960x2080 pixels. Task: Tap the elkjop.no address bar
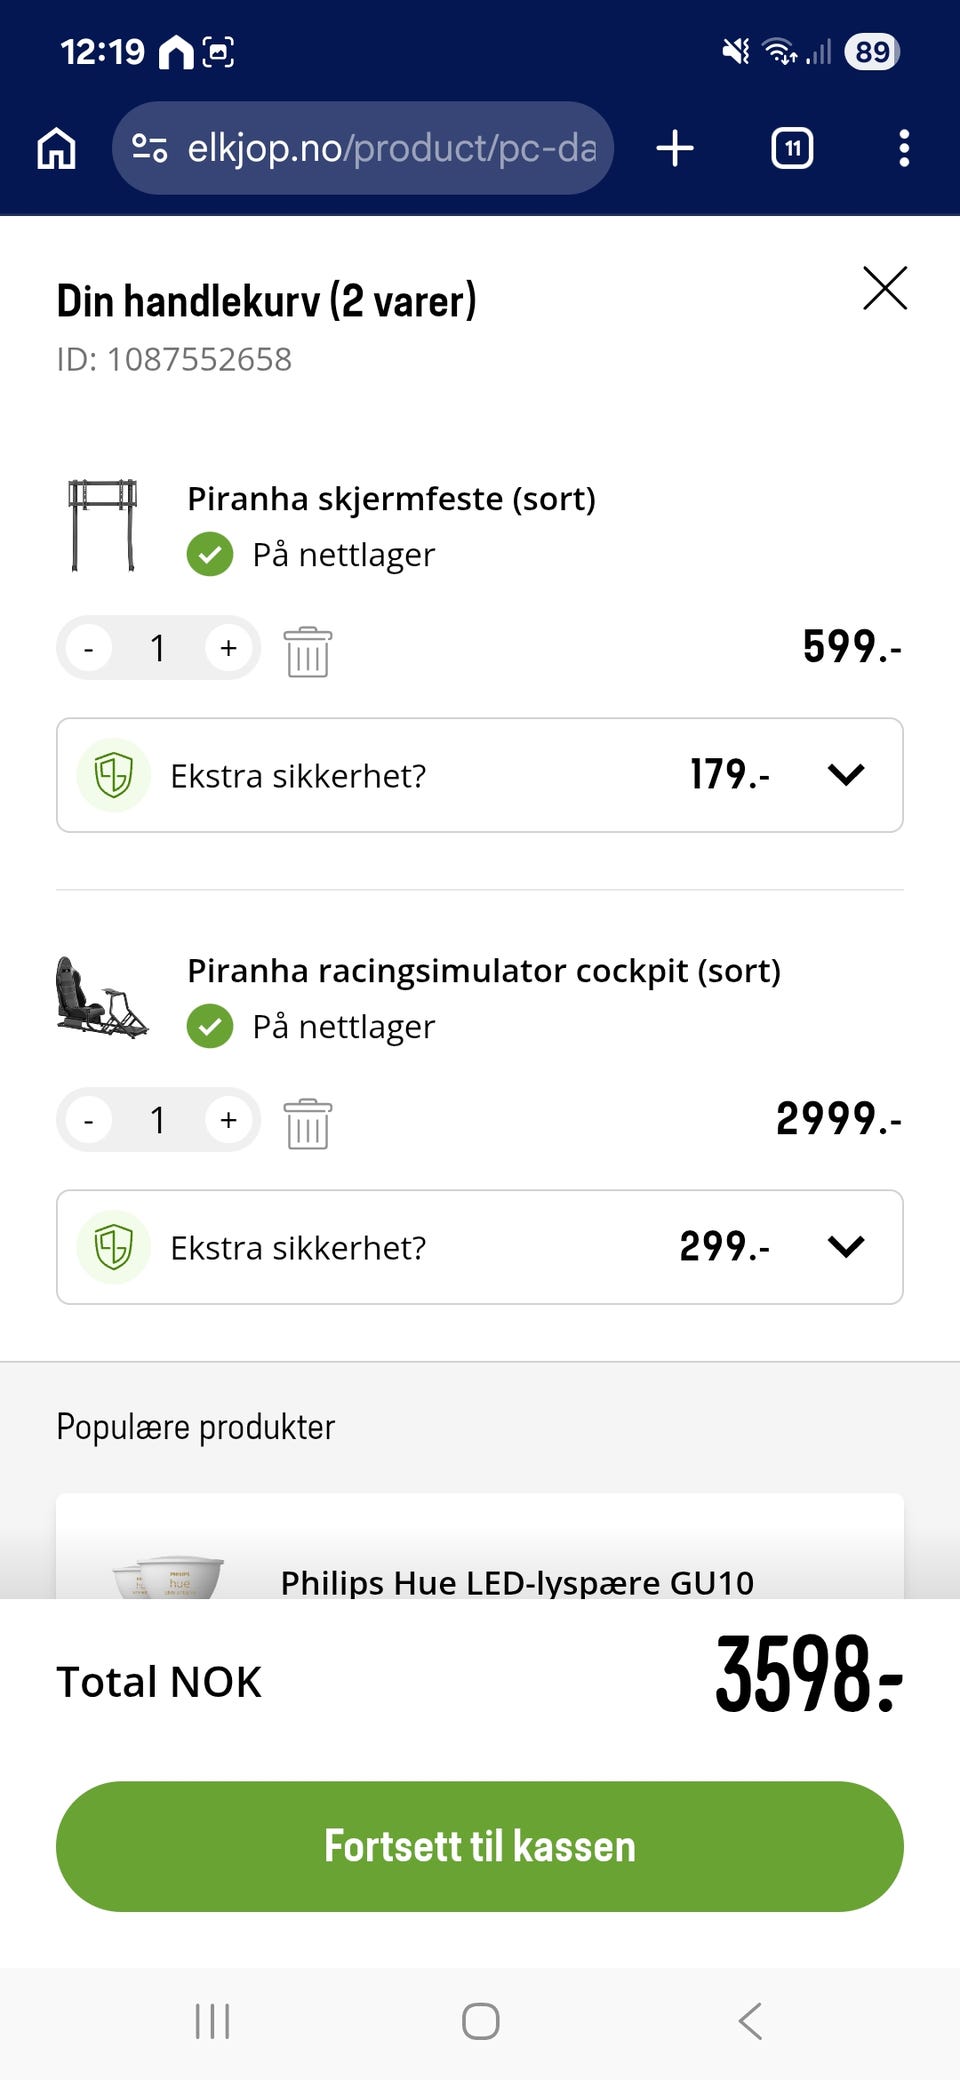click(390, 149)
